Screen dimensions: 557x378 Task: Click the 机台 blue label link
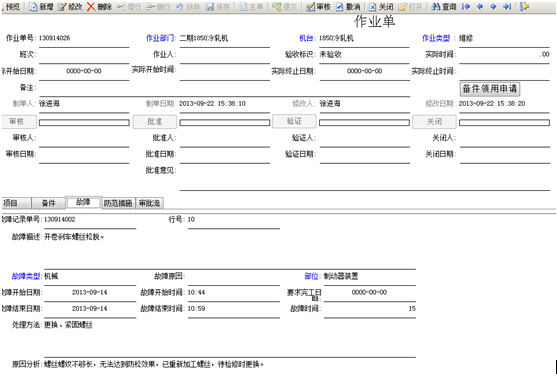pos(307,38)
